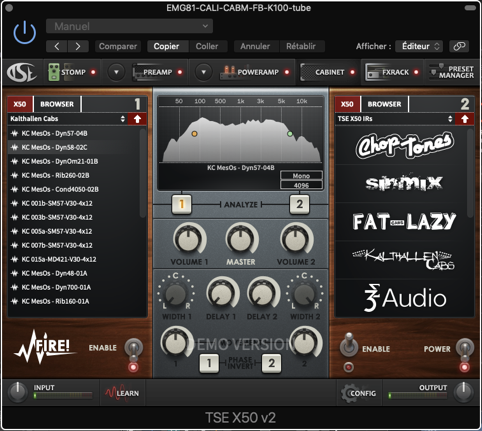Select the 3 Sigma Audio brand
The width and height of the screenshot is (482, 431).
(405, 298)
